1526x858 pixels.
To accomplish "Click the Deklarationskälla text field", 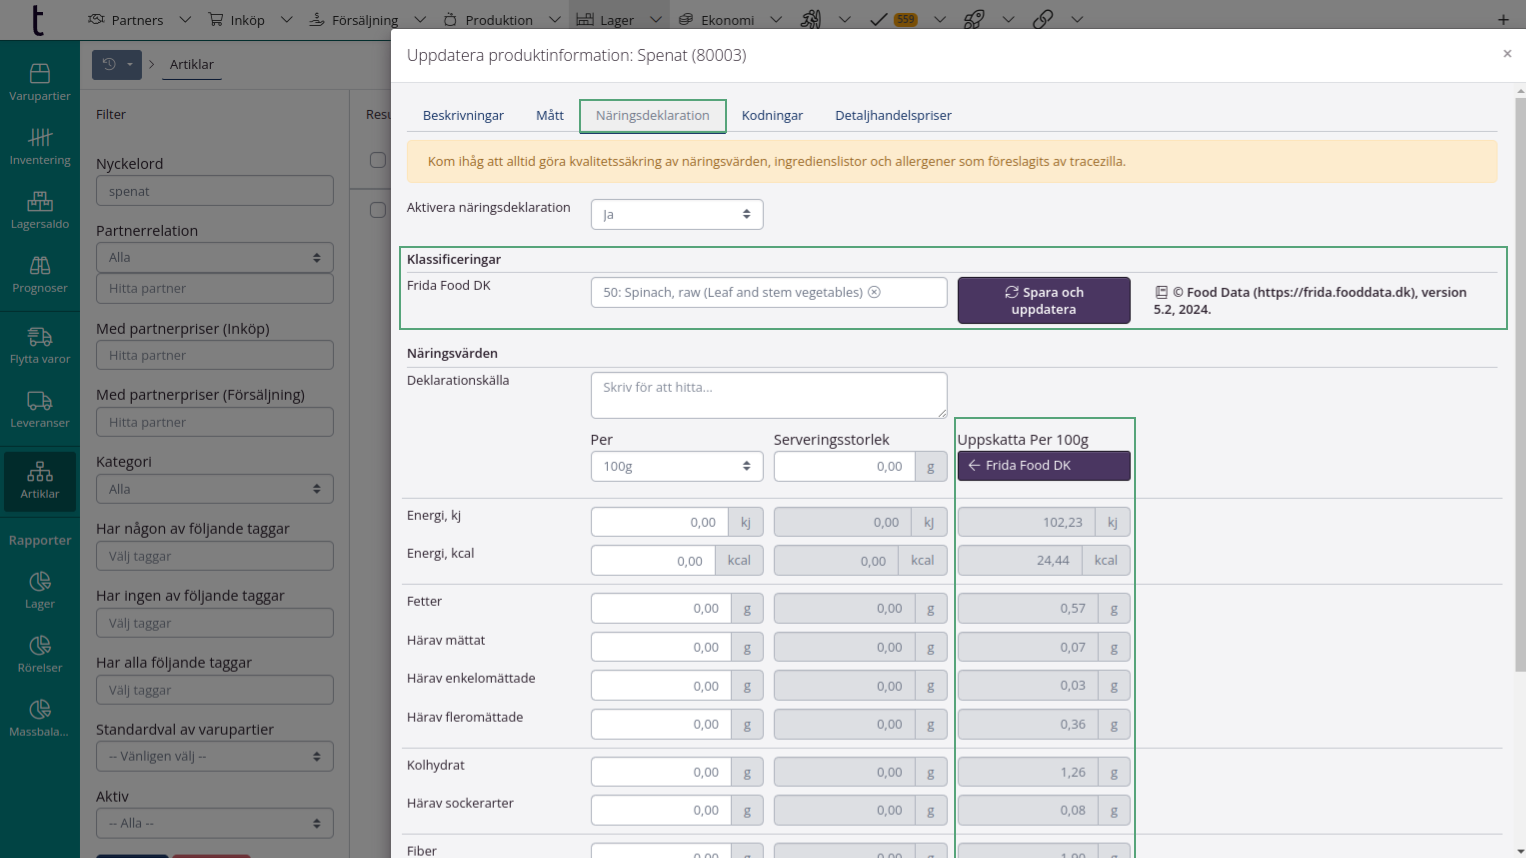I will [768, 395].
